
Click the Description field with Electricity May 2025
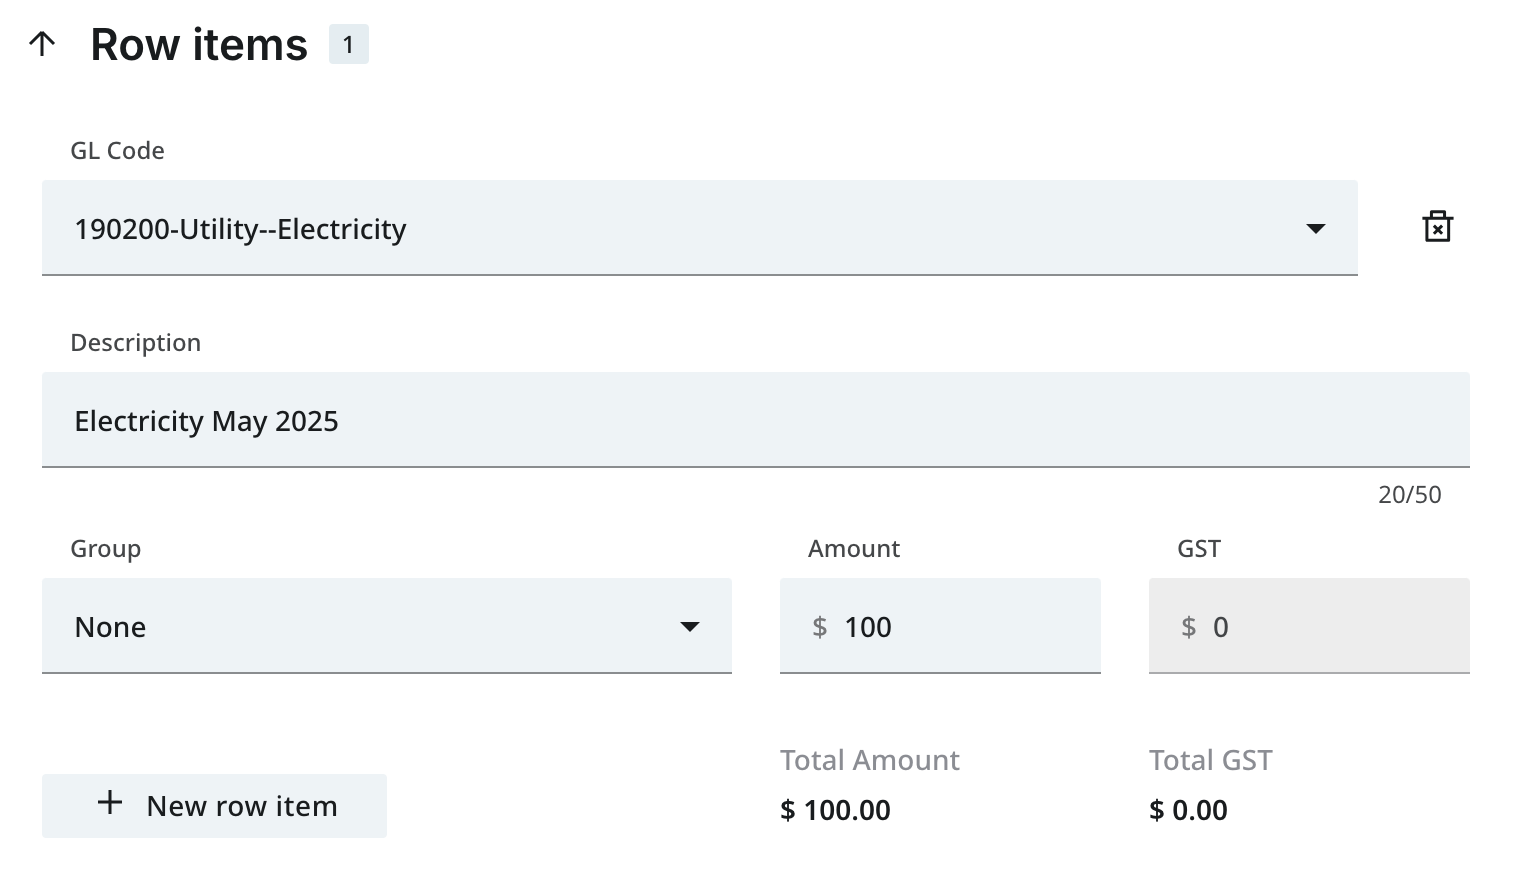click(755, 421)
